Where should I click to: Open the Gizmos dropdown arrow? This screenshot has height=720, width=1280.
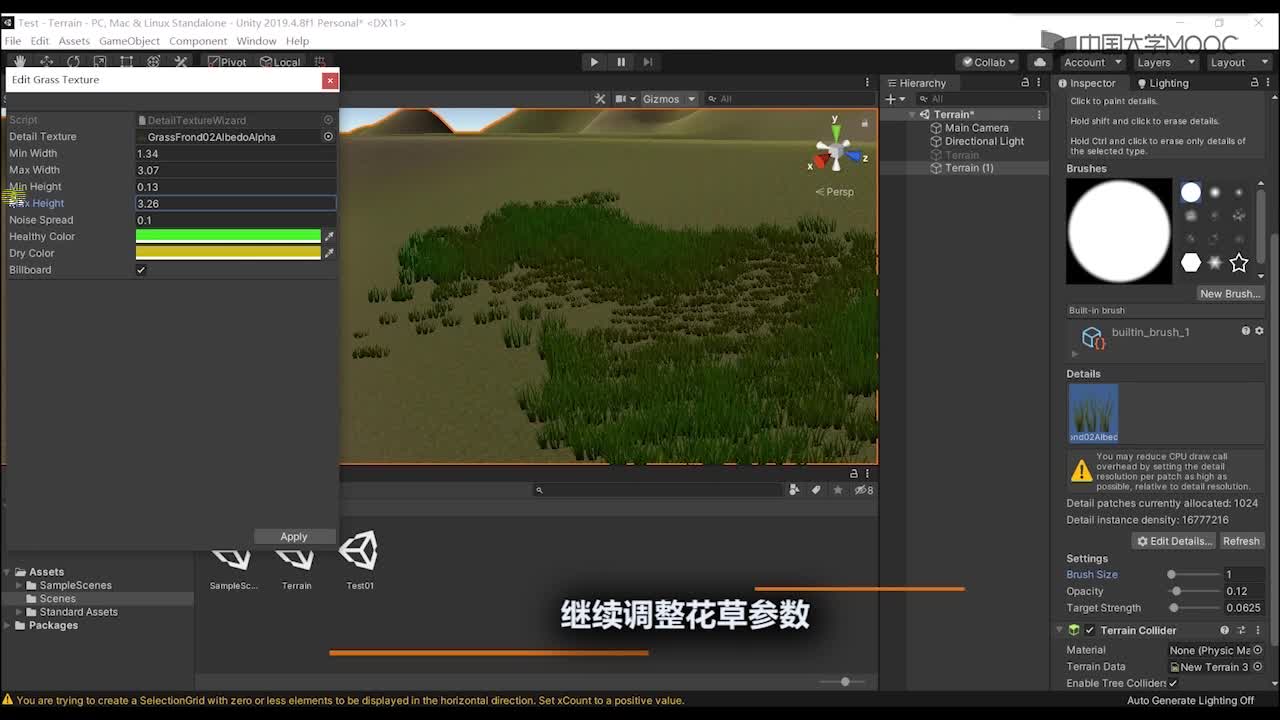[x=691, y=99]
